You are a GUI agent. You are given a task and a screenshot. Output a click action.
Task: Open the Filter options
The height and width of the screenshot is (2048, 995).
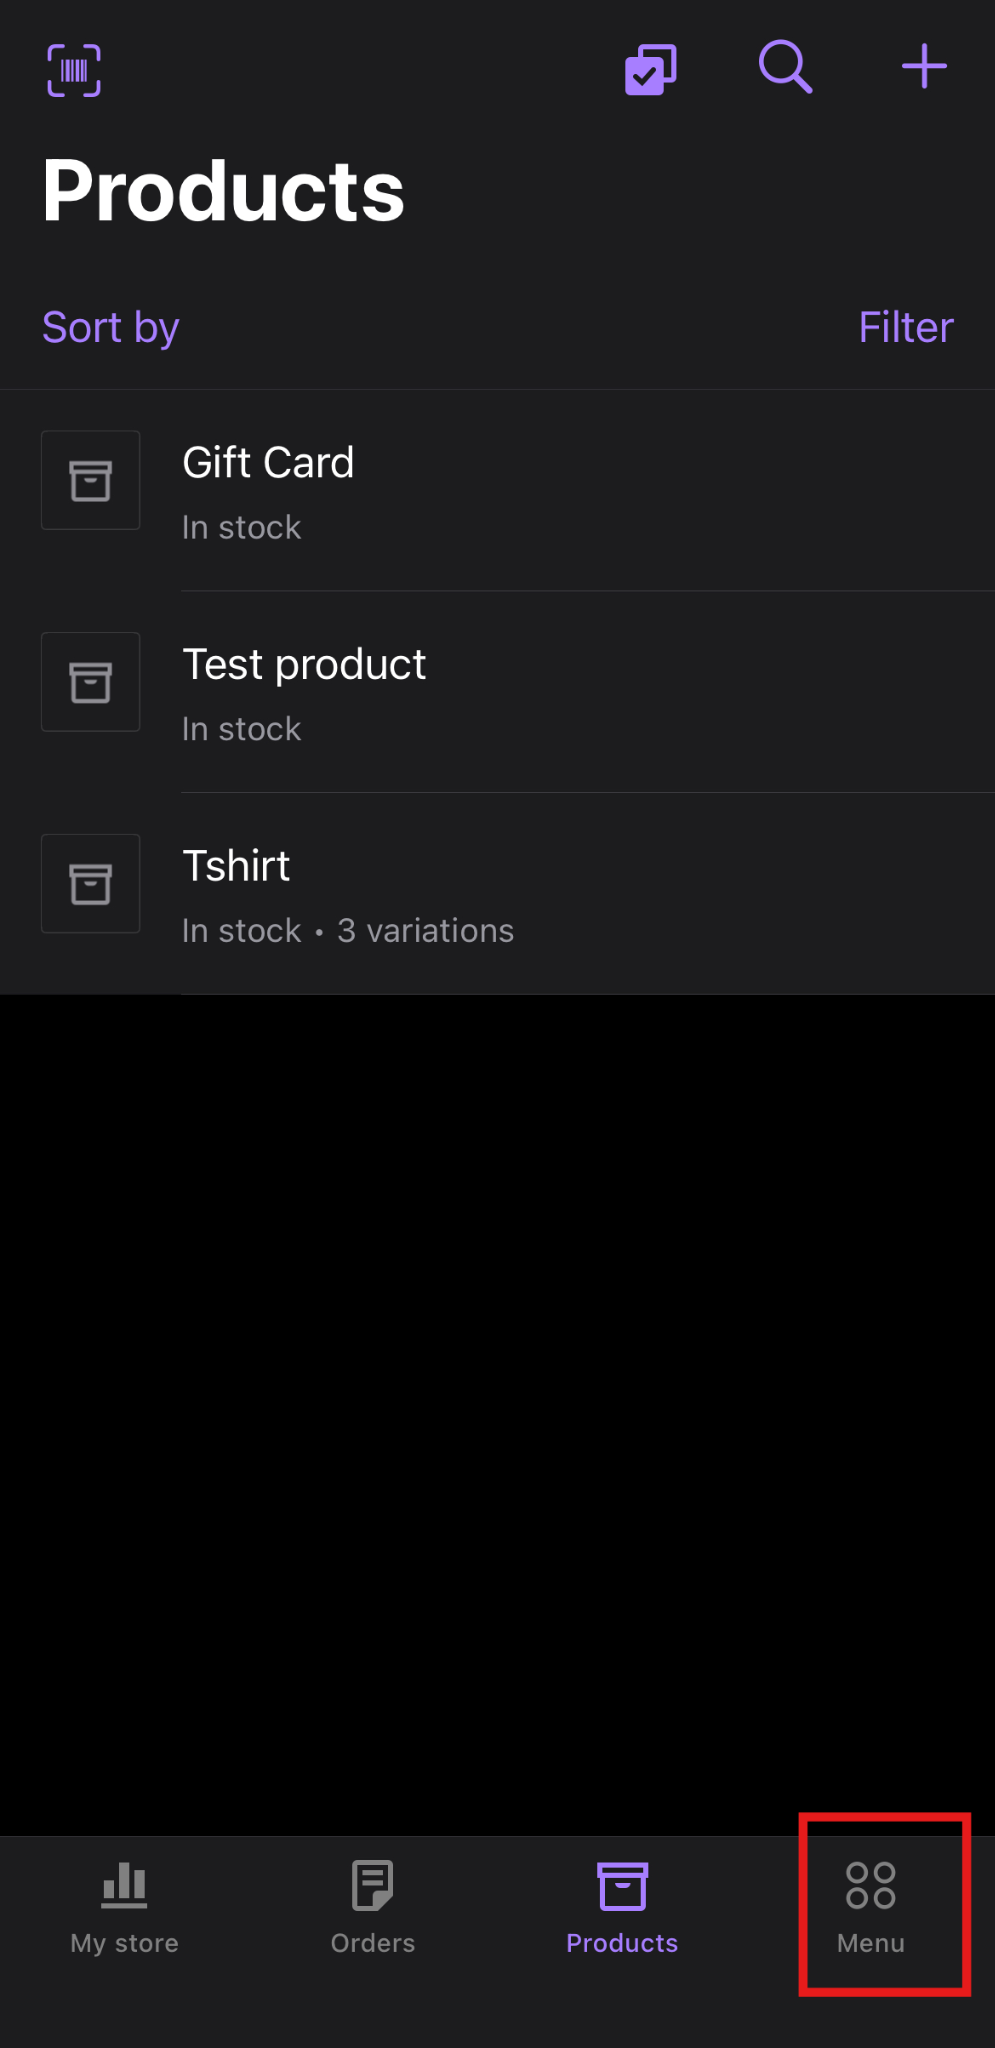point(905,328)
